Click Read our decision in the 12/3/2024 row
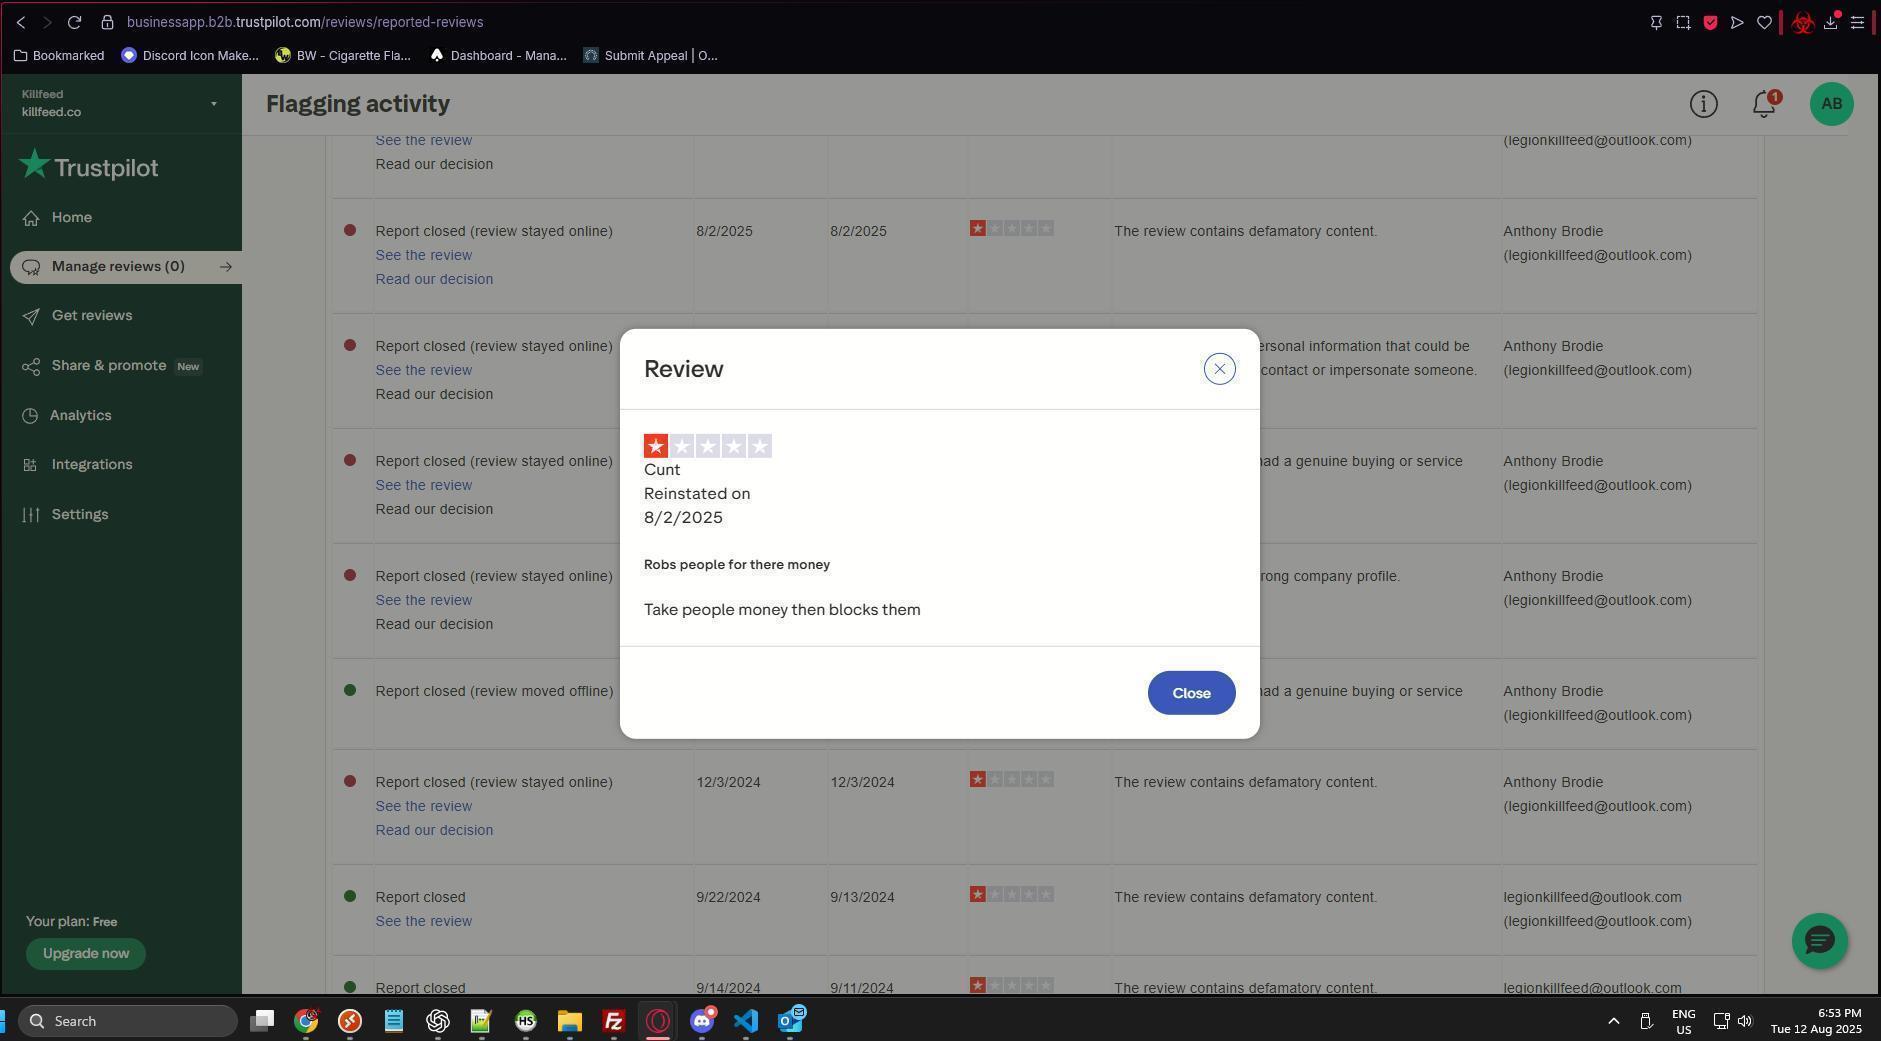The height and width of the screenshot is (1041, 1881). [434, 831]
